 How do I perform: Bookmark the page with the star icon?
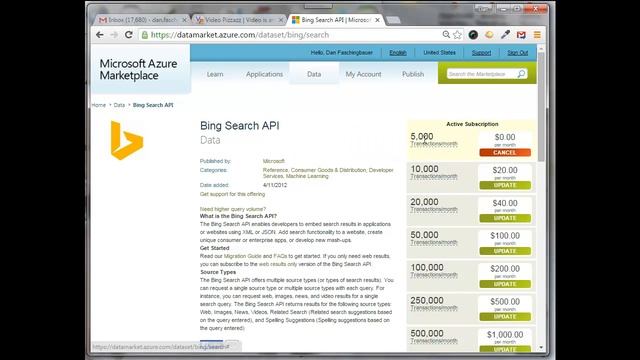tap(457, 35)
